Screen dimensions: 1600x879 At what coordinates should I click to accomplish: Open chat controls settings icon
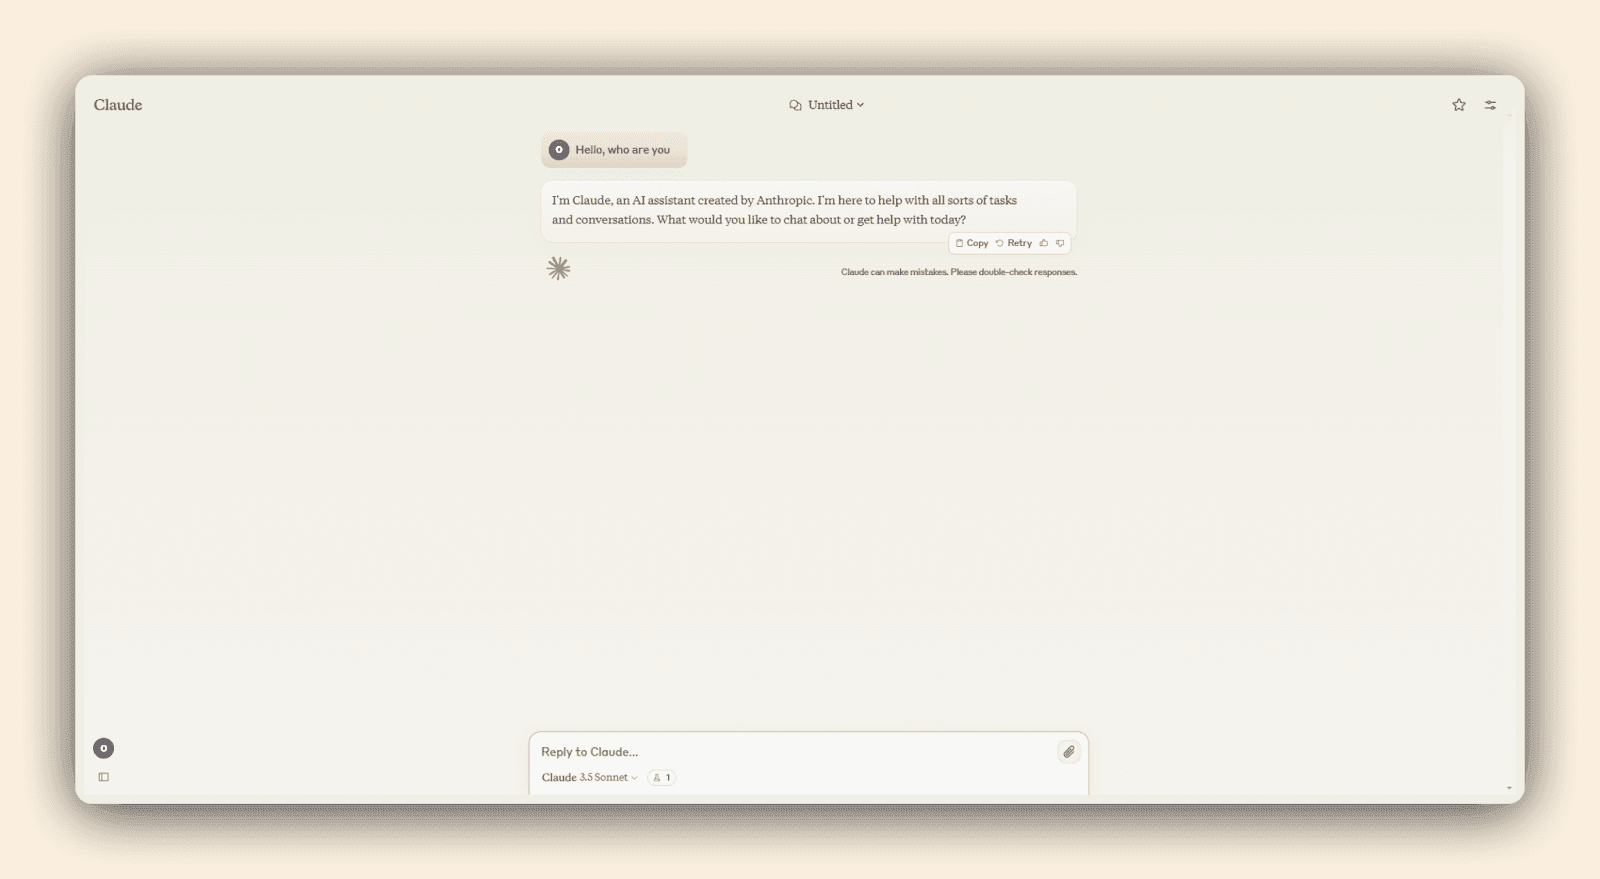pos(1490,105)
